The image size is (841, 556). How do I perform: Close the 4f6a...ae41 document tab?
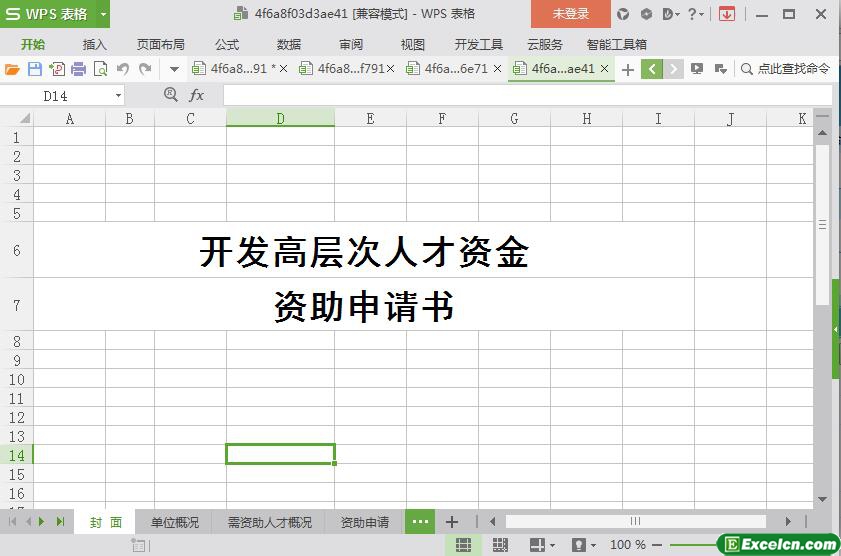[x=604, y=69]
